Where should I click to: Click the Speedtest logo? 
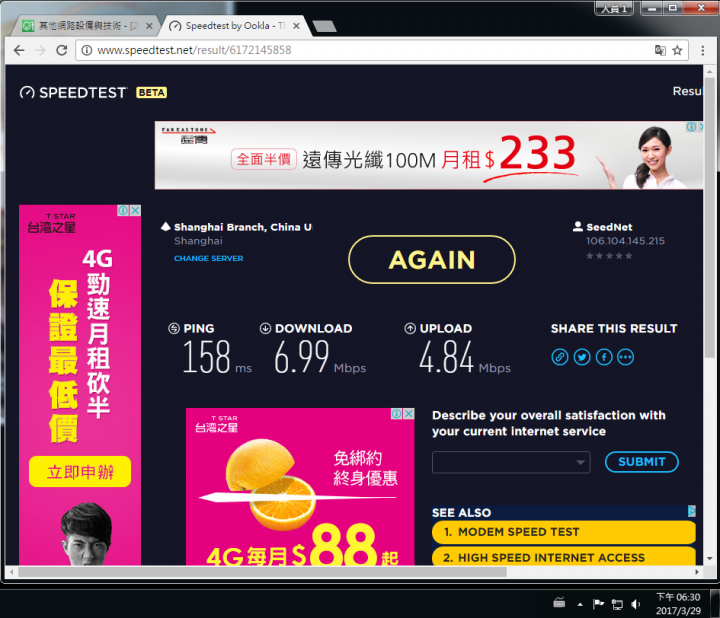tap(73, 93)
